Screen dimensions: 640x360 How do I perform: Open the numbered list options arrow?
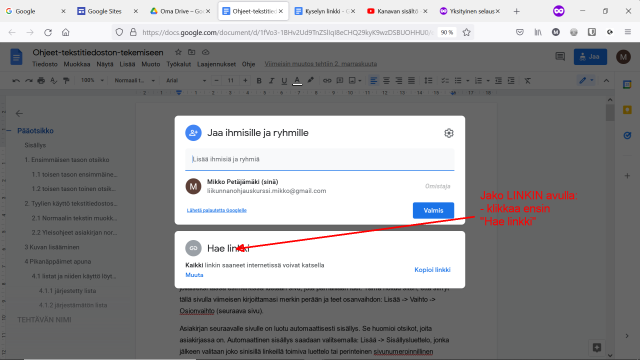[488, 81]
